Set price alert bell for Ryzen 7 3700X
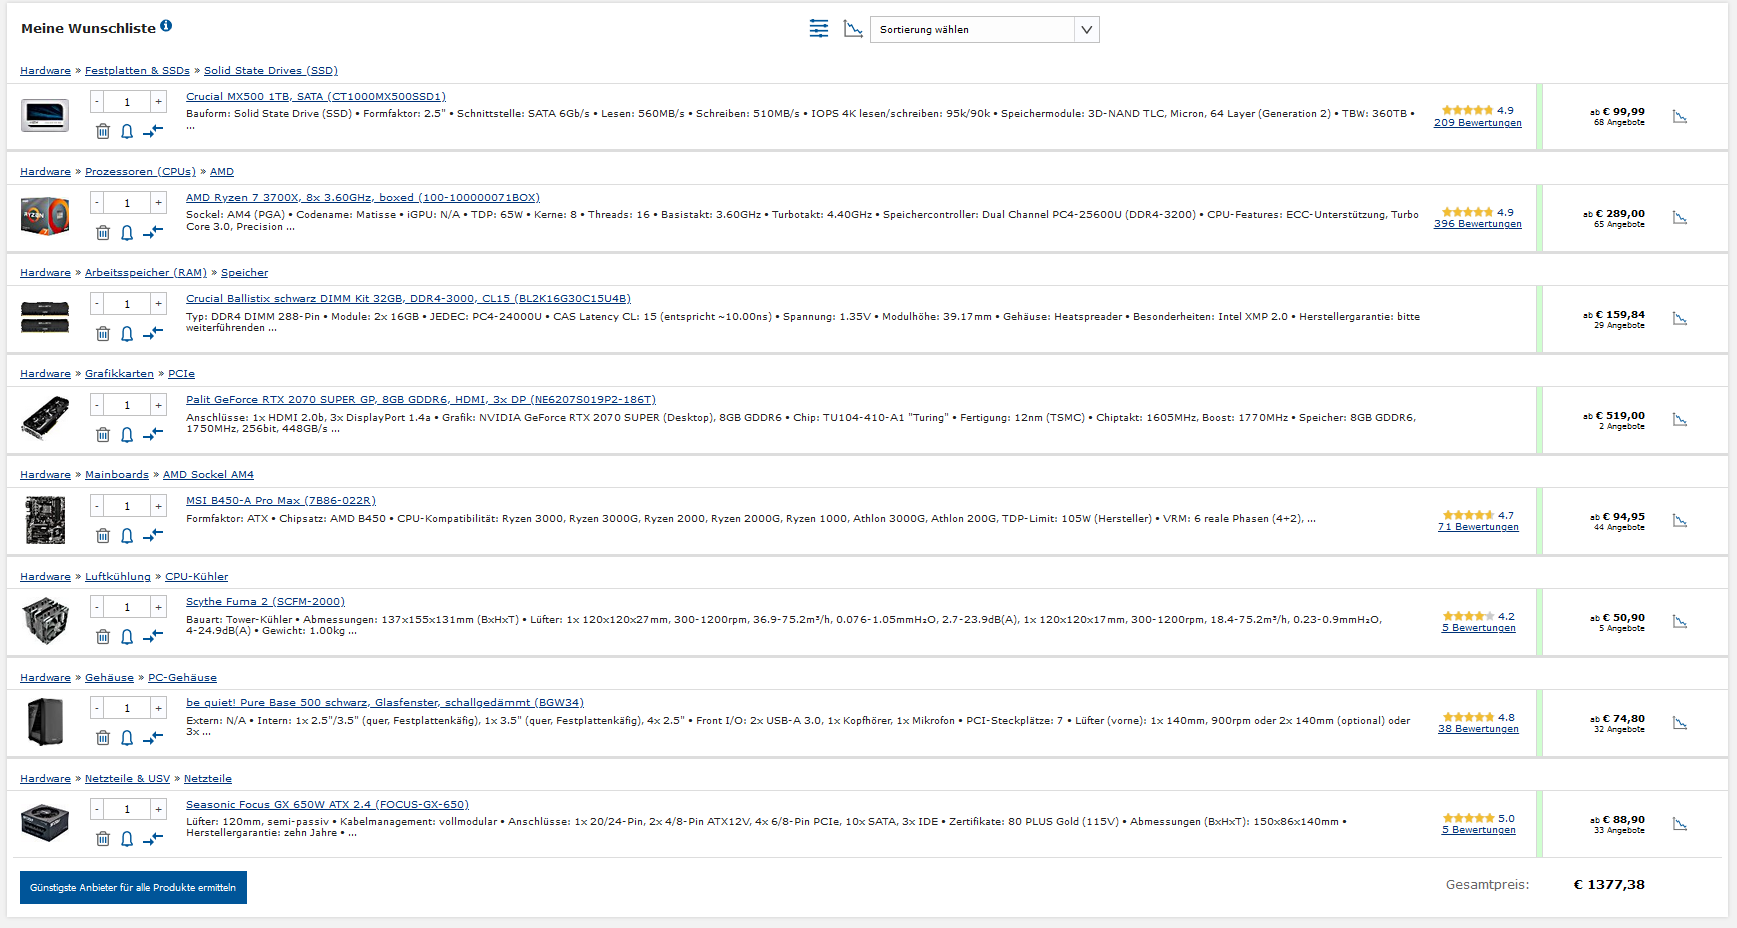Viewport: 1737px width, 928px height. (x=127, y=232)
